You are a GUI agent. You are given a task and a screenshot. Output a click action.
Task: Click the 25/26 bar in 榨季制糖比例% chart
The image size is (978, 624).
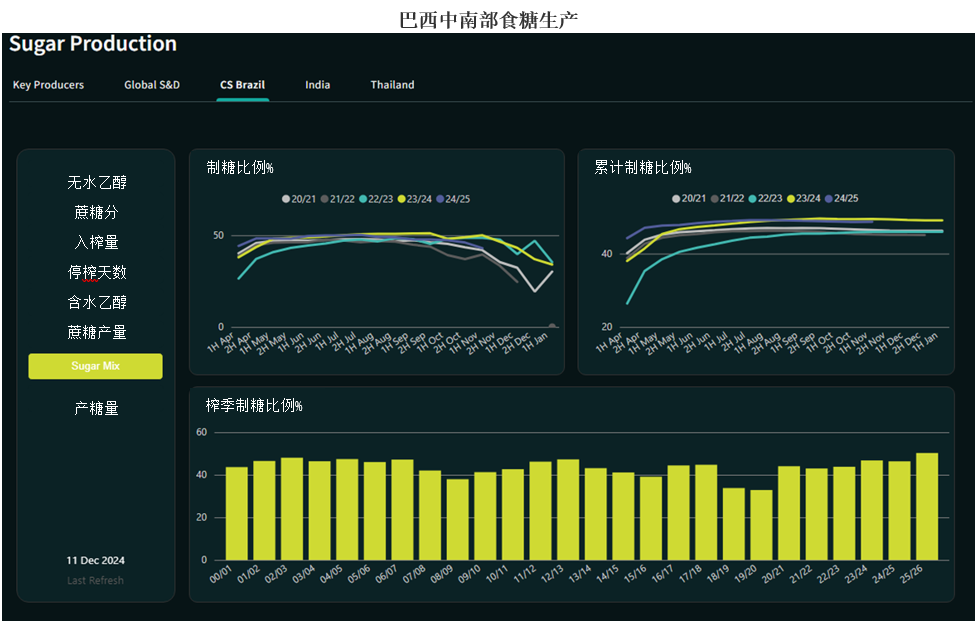[x=927, y=506]
